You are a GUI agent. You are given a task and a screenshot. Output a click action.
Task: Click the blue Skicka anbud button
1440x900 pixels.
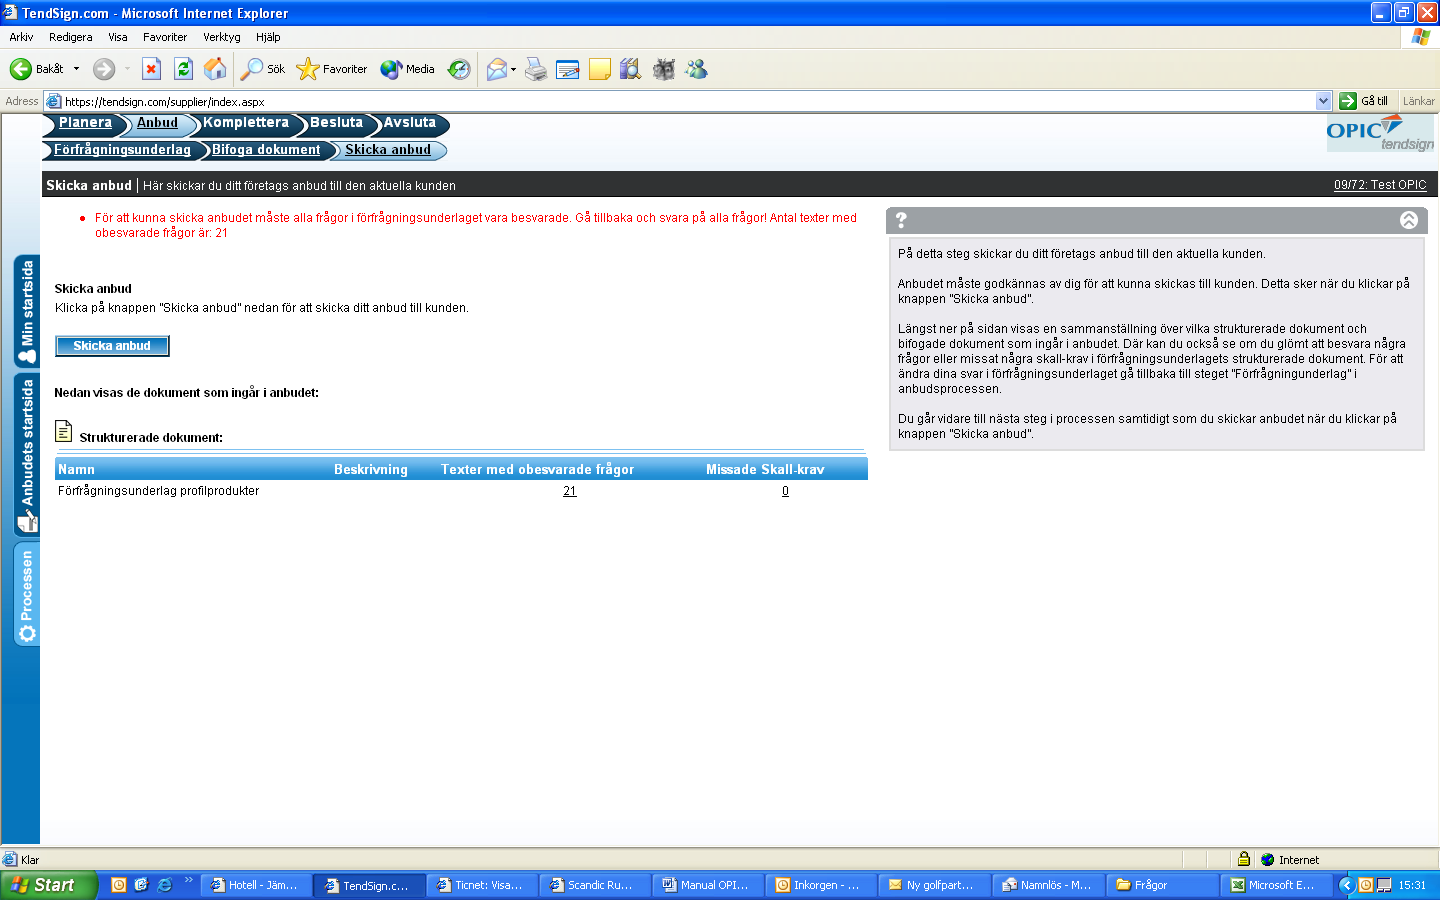click(112, 346)
